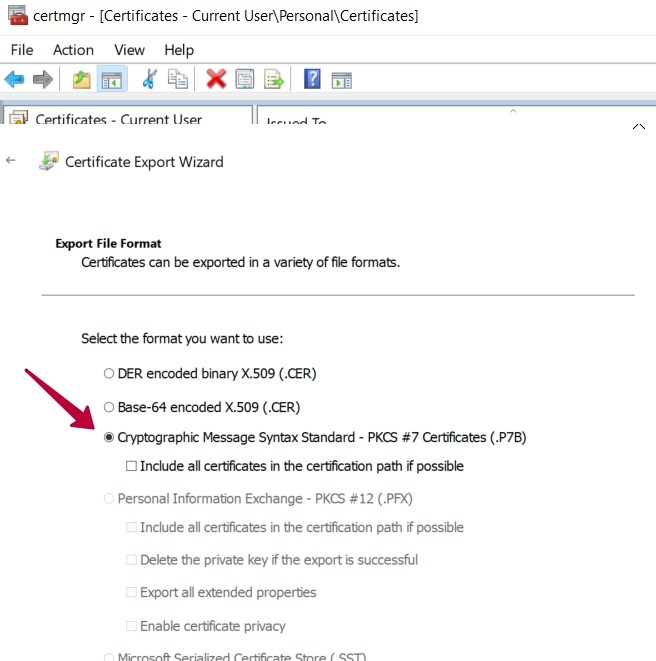This screenshot has height=661, width=656.
Task: Open the File menu
Action: [21, 50]
